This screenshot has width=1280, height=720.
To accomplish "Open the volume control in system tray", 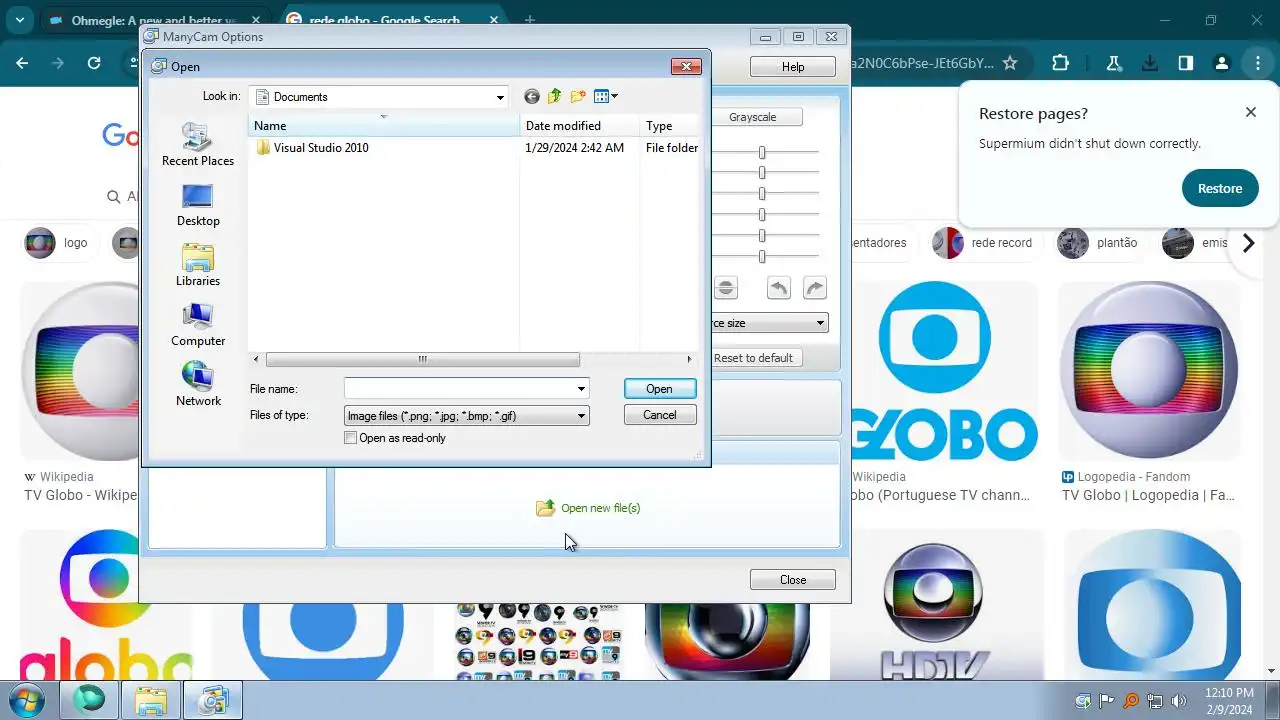I will tap(1178, 701).
